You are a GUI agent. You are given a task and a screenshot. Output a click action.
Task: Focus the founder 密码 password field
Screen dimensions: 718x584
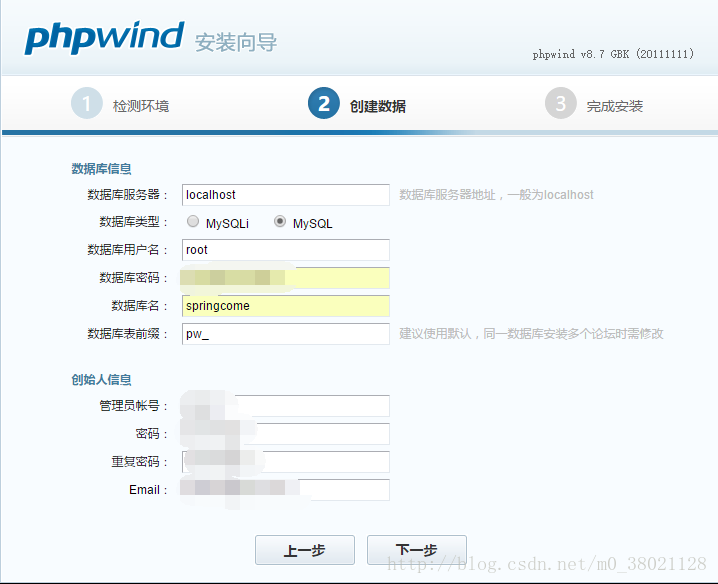tap(286, 434)
